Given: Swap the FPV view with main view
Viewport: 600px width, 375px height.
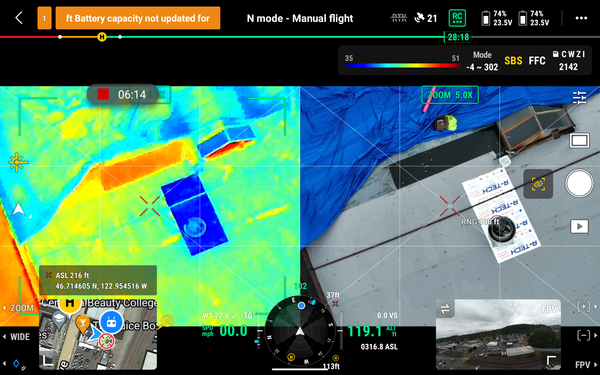Looking at the screenshot, I should pyautogui.click(x=445, y=309).
